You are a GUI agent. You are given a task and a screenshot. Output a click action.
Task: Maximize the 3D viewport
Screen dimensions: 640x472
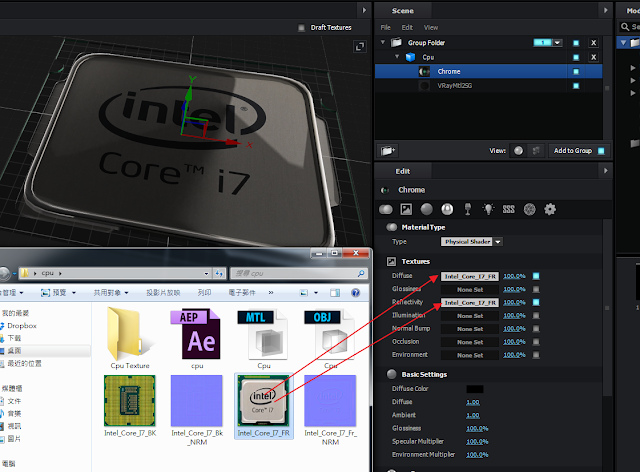point(360,47)
